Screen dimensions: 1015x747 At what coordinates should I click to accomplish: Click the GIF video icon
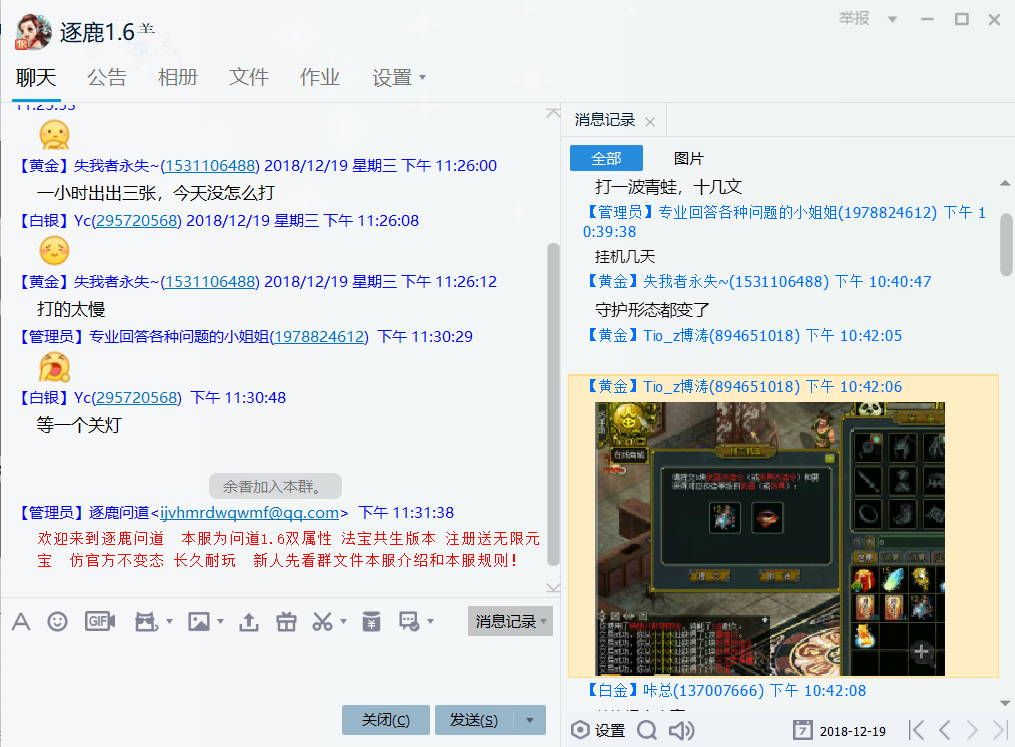pos(99,621)
